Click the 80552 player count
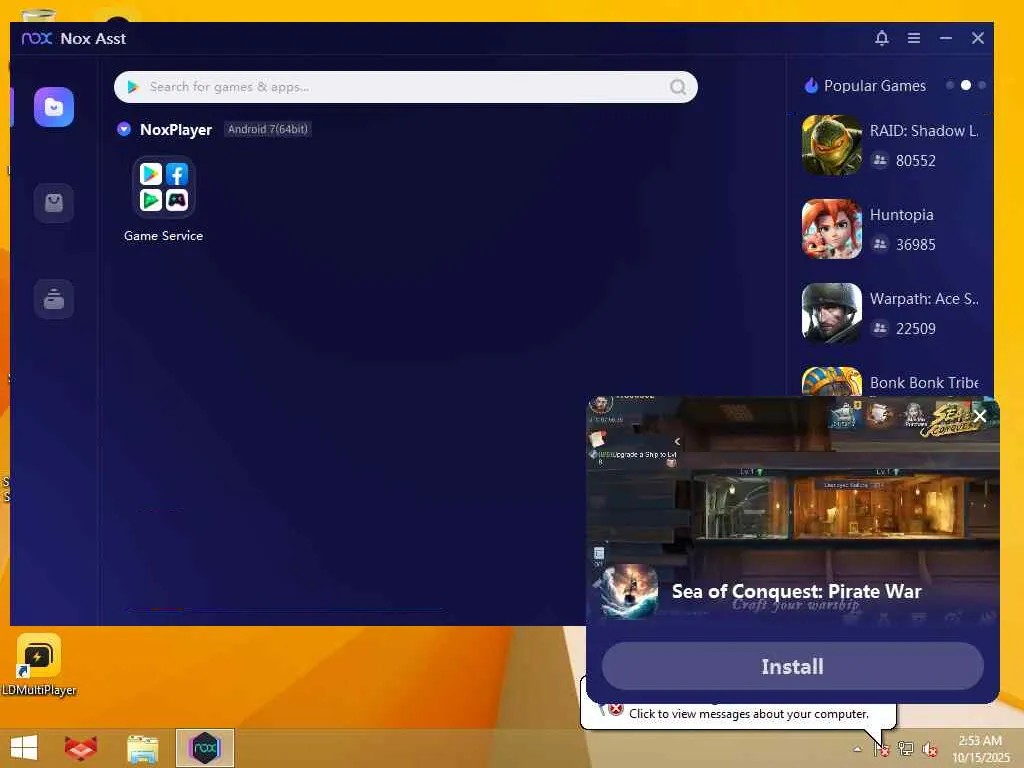 916,161
